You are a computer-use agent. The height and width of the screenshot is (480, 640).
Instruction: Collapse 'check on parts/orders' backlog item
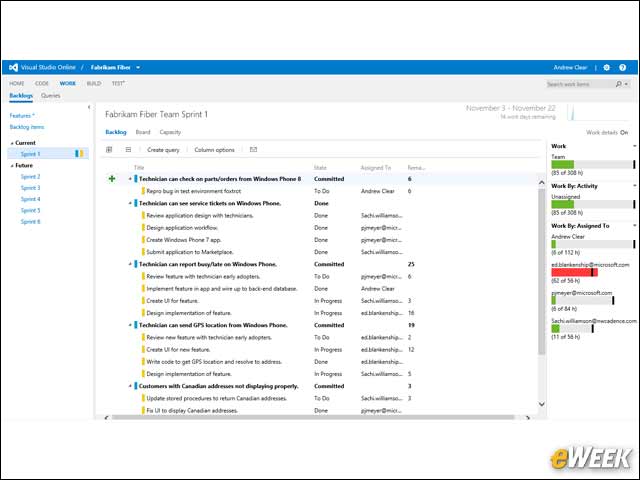point(130,179)
